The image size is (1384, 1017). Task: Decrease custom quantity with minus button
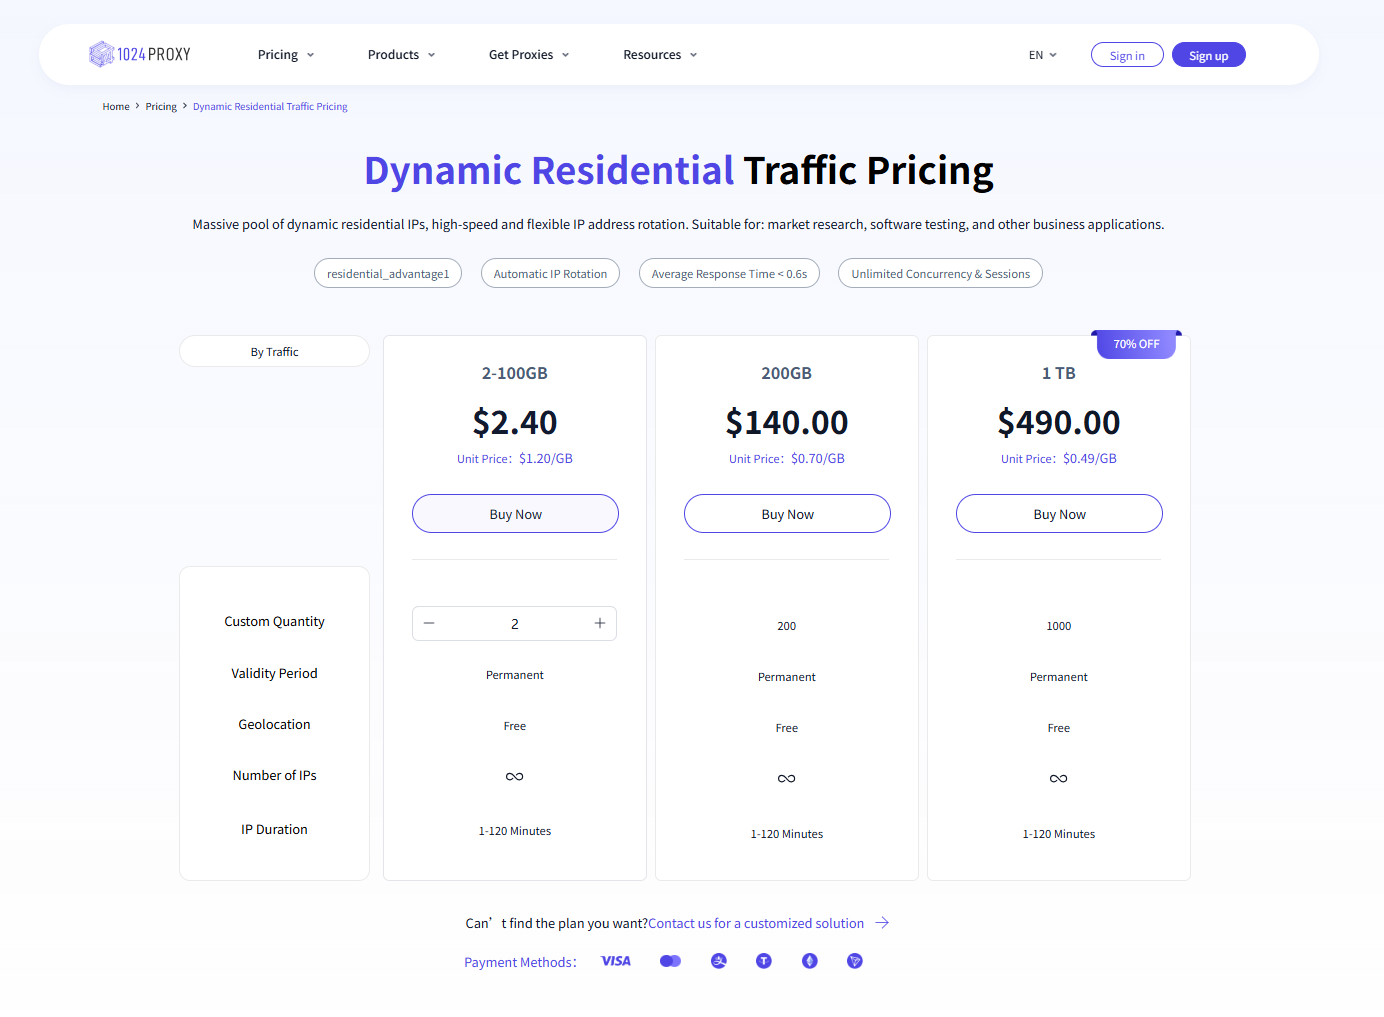pos(429,623)
